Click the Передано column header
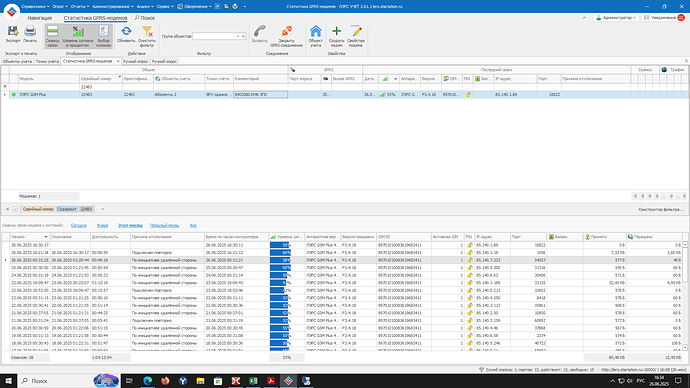The image size is (690, 388). 654,237
